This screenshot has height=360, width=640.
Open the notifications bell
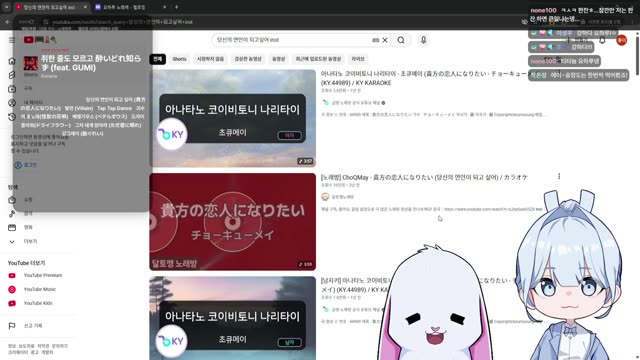(602, 40)
